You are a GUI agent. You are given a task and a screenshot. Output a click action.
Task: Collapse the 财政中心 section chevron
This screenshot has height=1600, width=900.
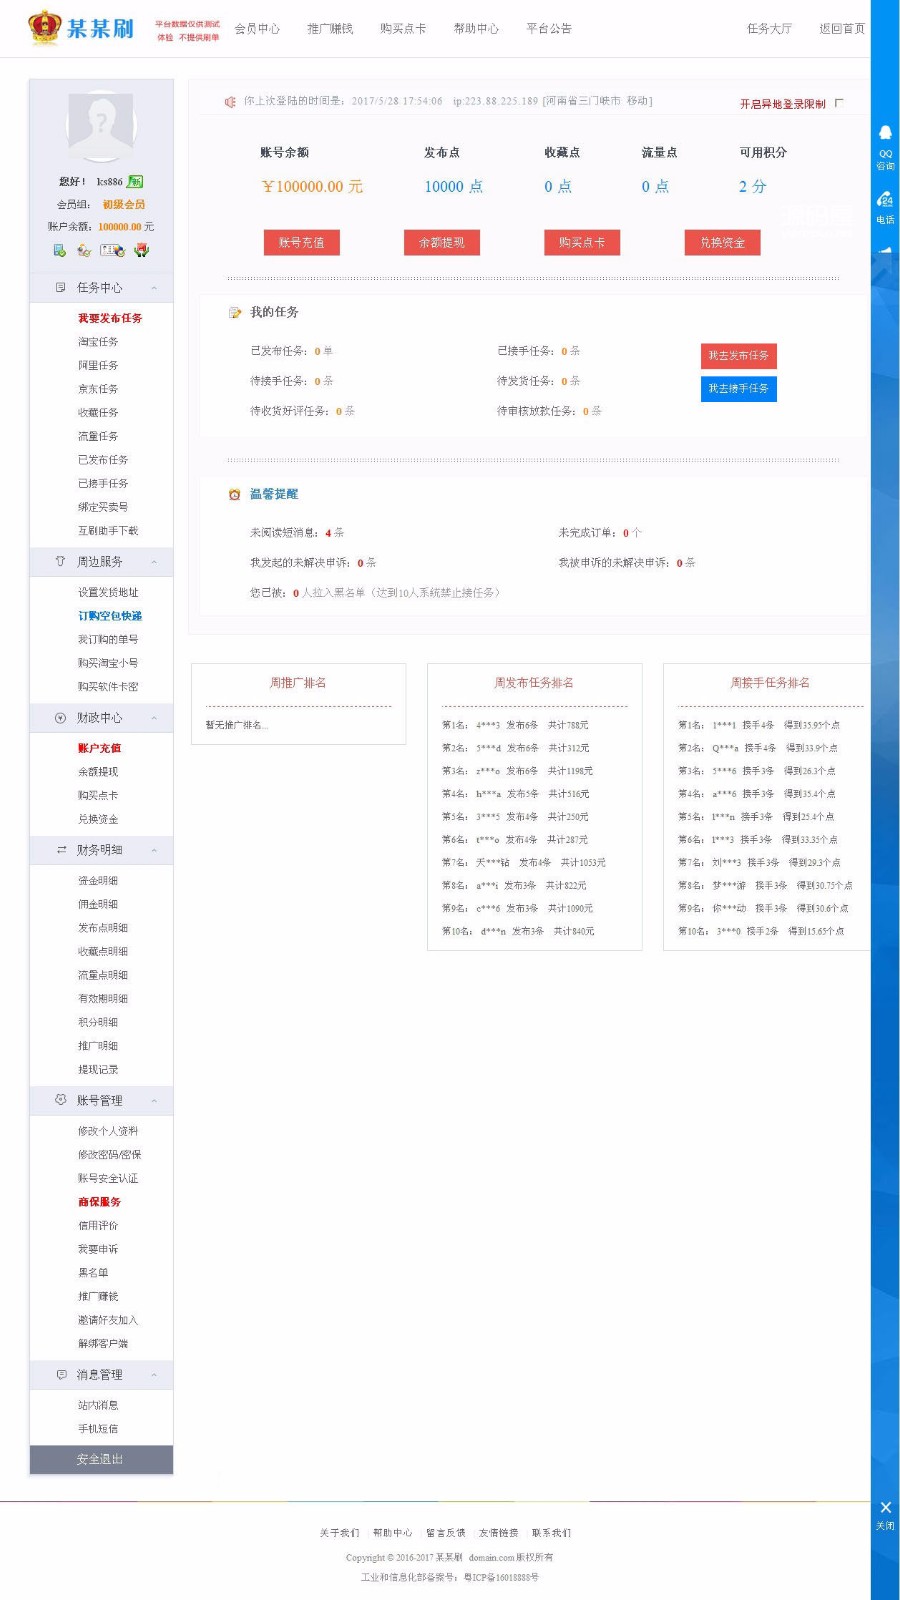154,718
